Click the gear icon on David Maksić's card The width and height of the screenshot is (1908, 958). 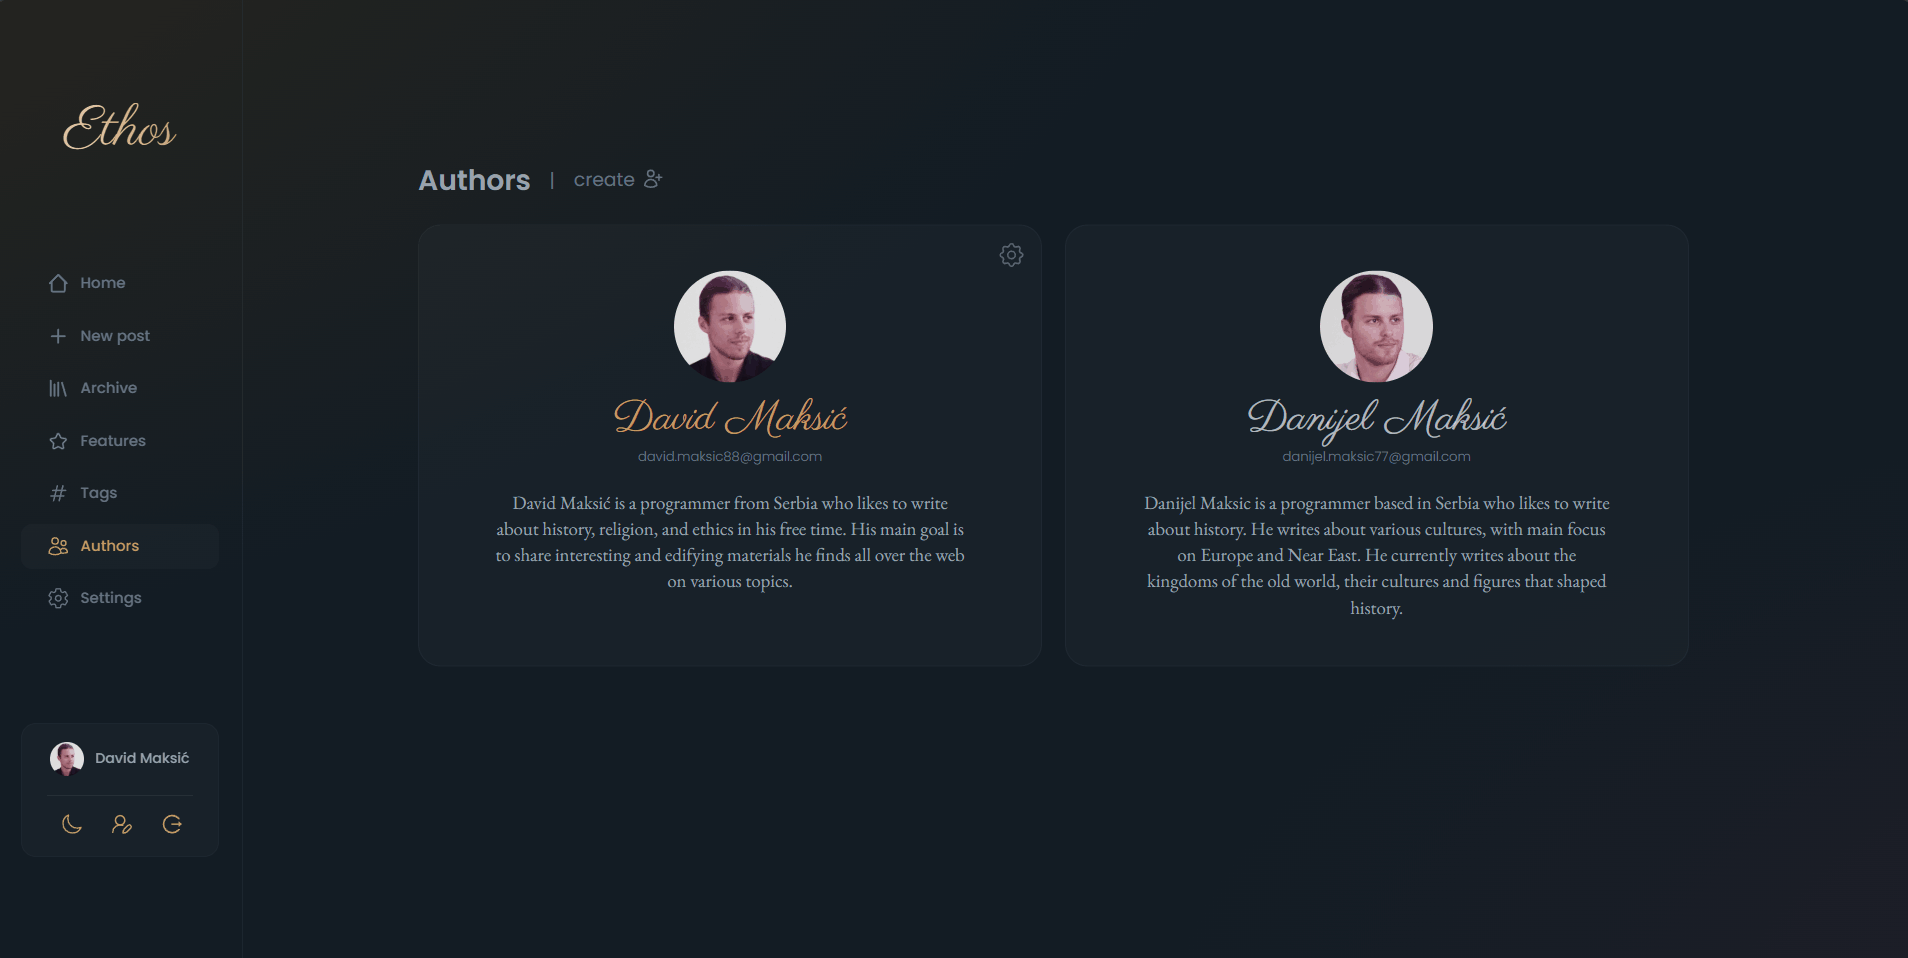pos(1011,255)
